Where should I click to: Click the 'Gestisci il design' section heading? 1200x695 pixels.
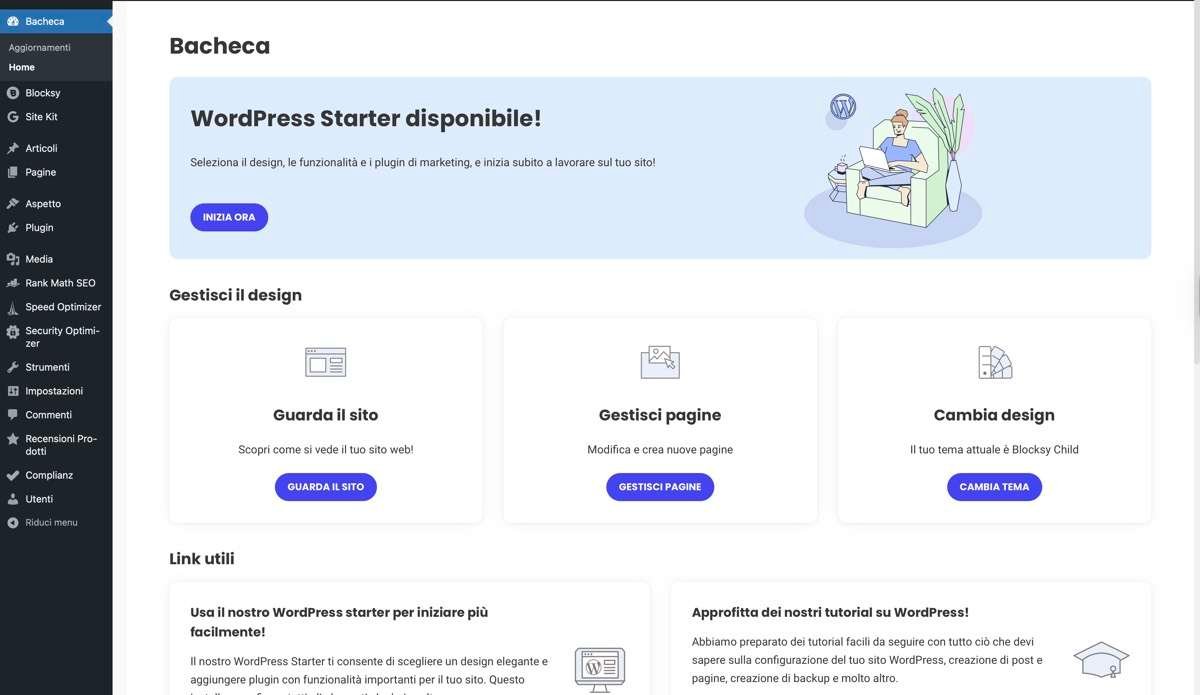pyautogui.click(x=236, y=295)
